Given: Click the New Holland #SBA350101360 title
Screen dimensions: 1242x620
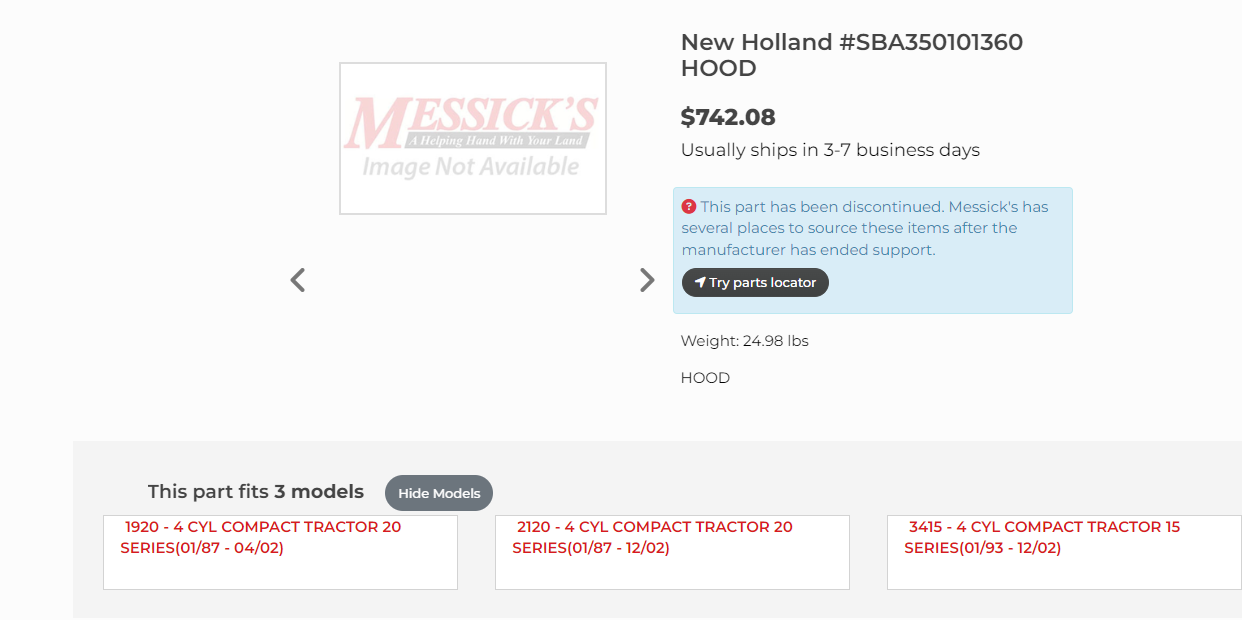Looking at the screenshot, I should 851,43.
